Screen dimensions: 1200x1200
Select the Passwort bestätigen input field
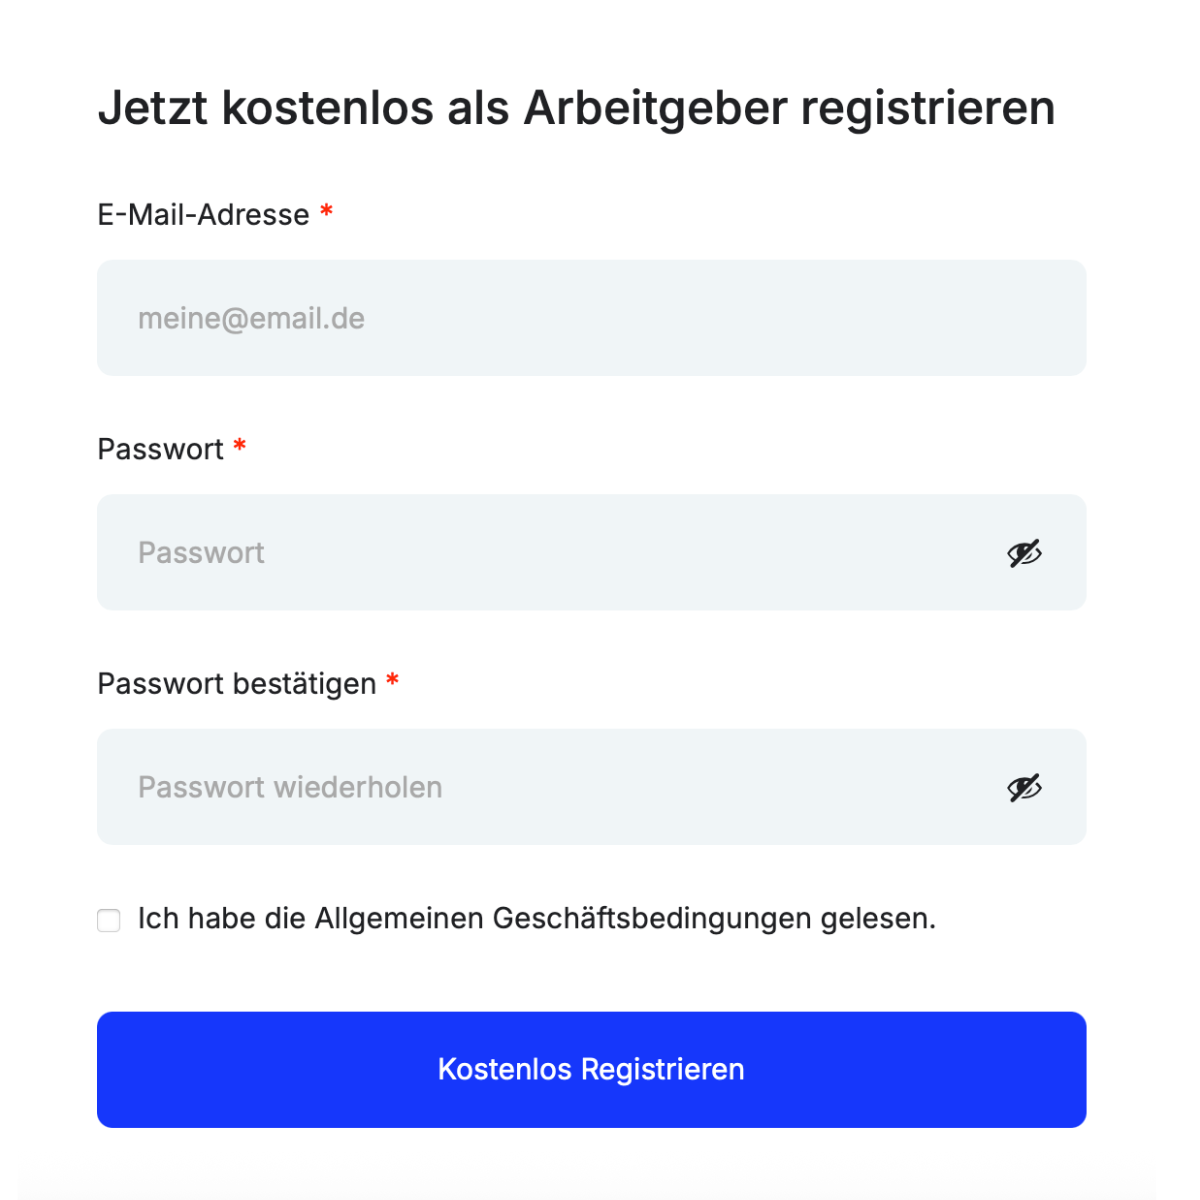[560, 788]
